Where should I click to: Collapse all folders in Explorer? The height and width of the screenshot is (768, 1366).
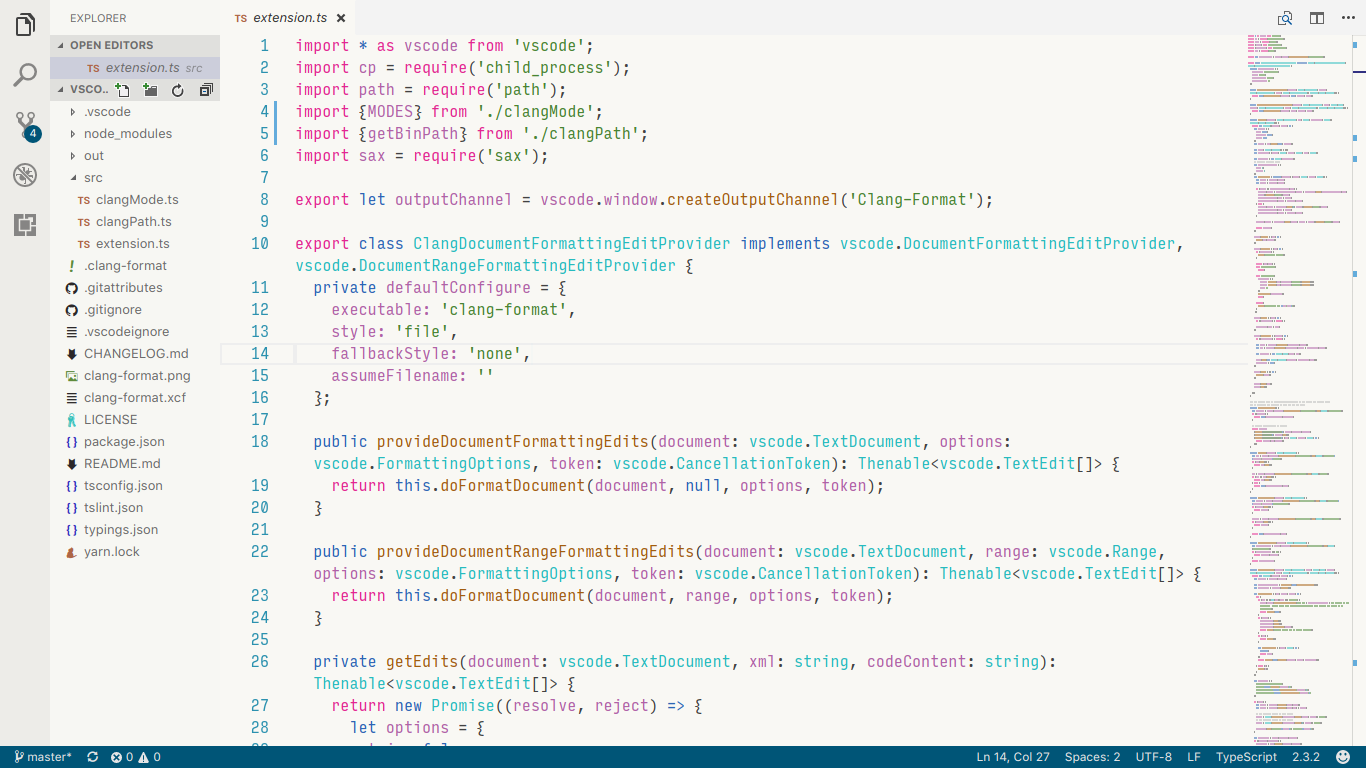click(x=206, y=89)
